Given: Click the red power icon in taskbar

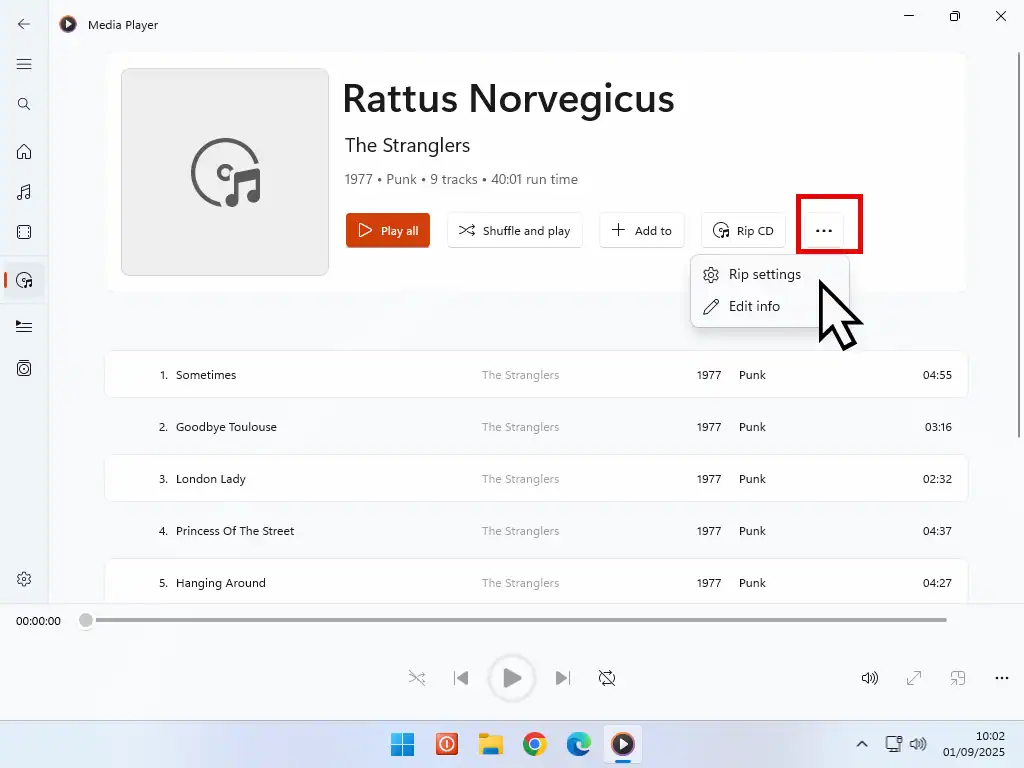Looking at the screenshot, I should 447,744.
